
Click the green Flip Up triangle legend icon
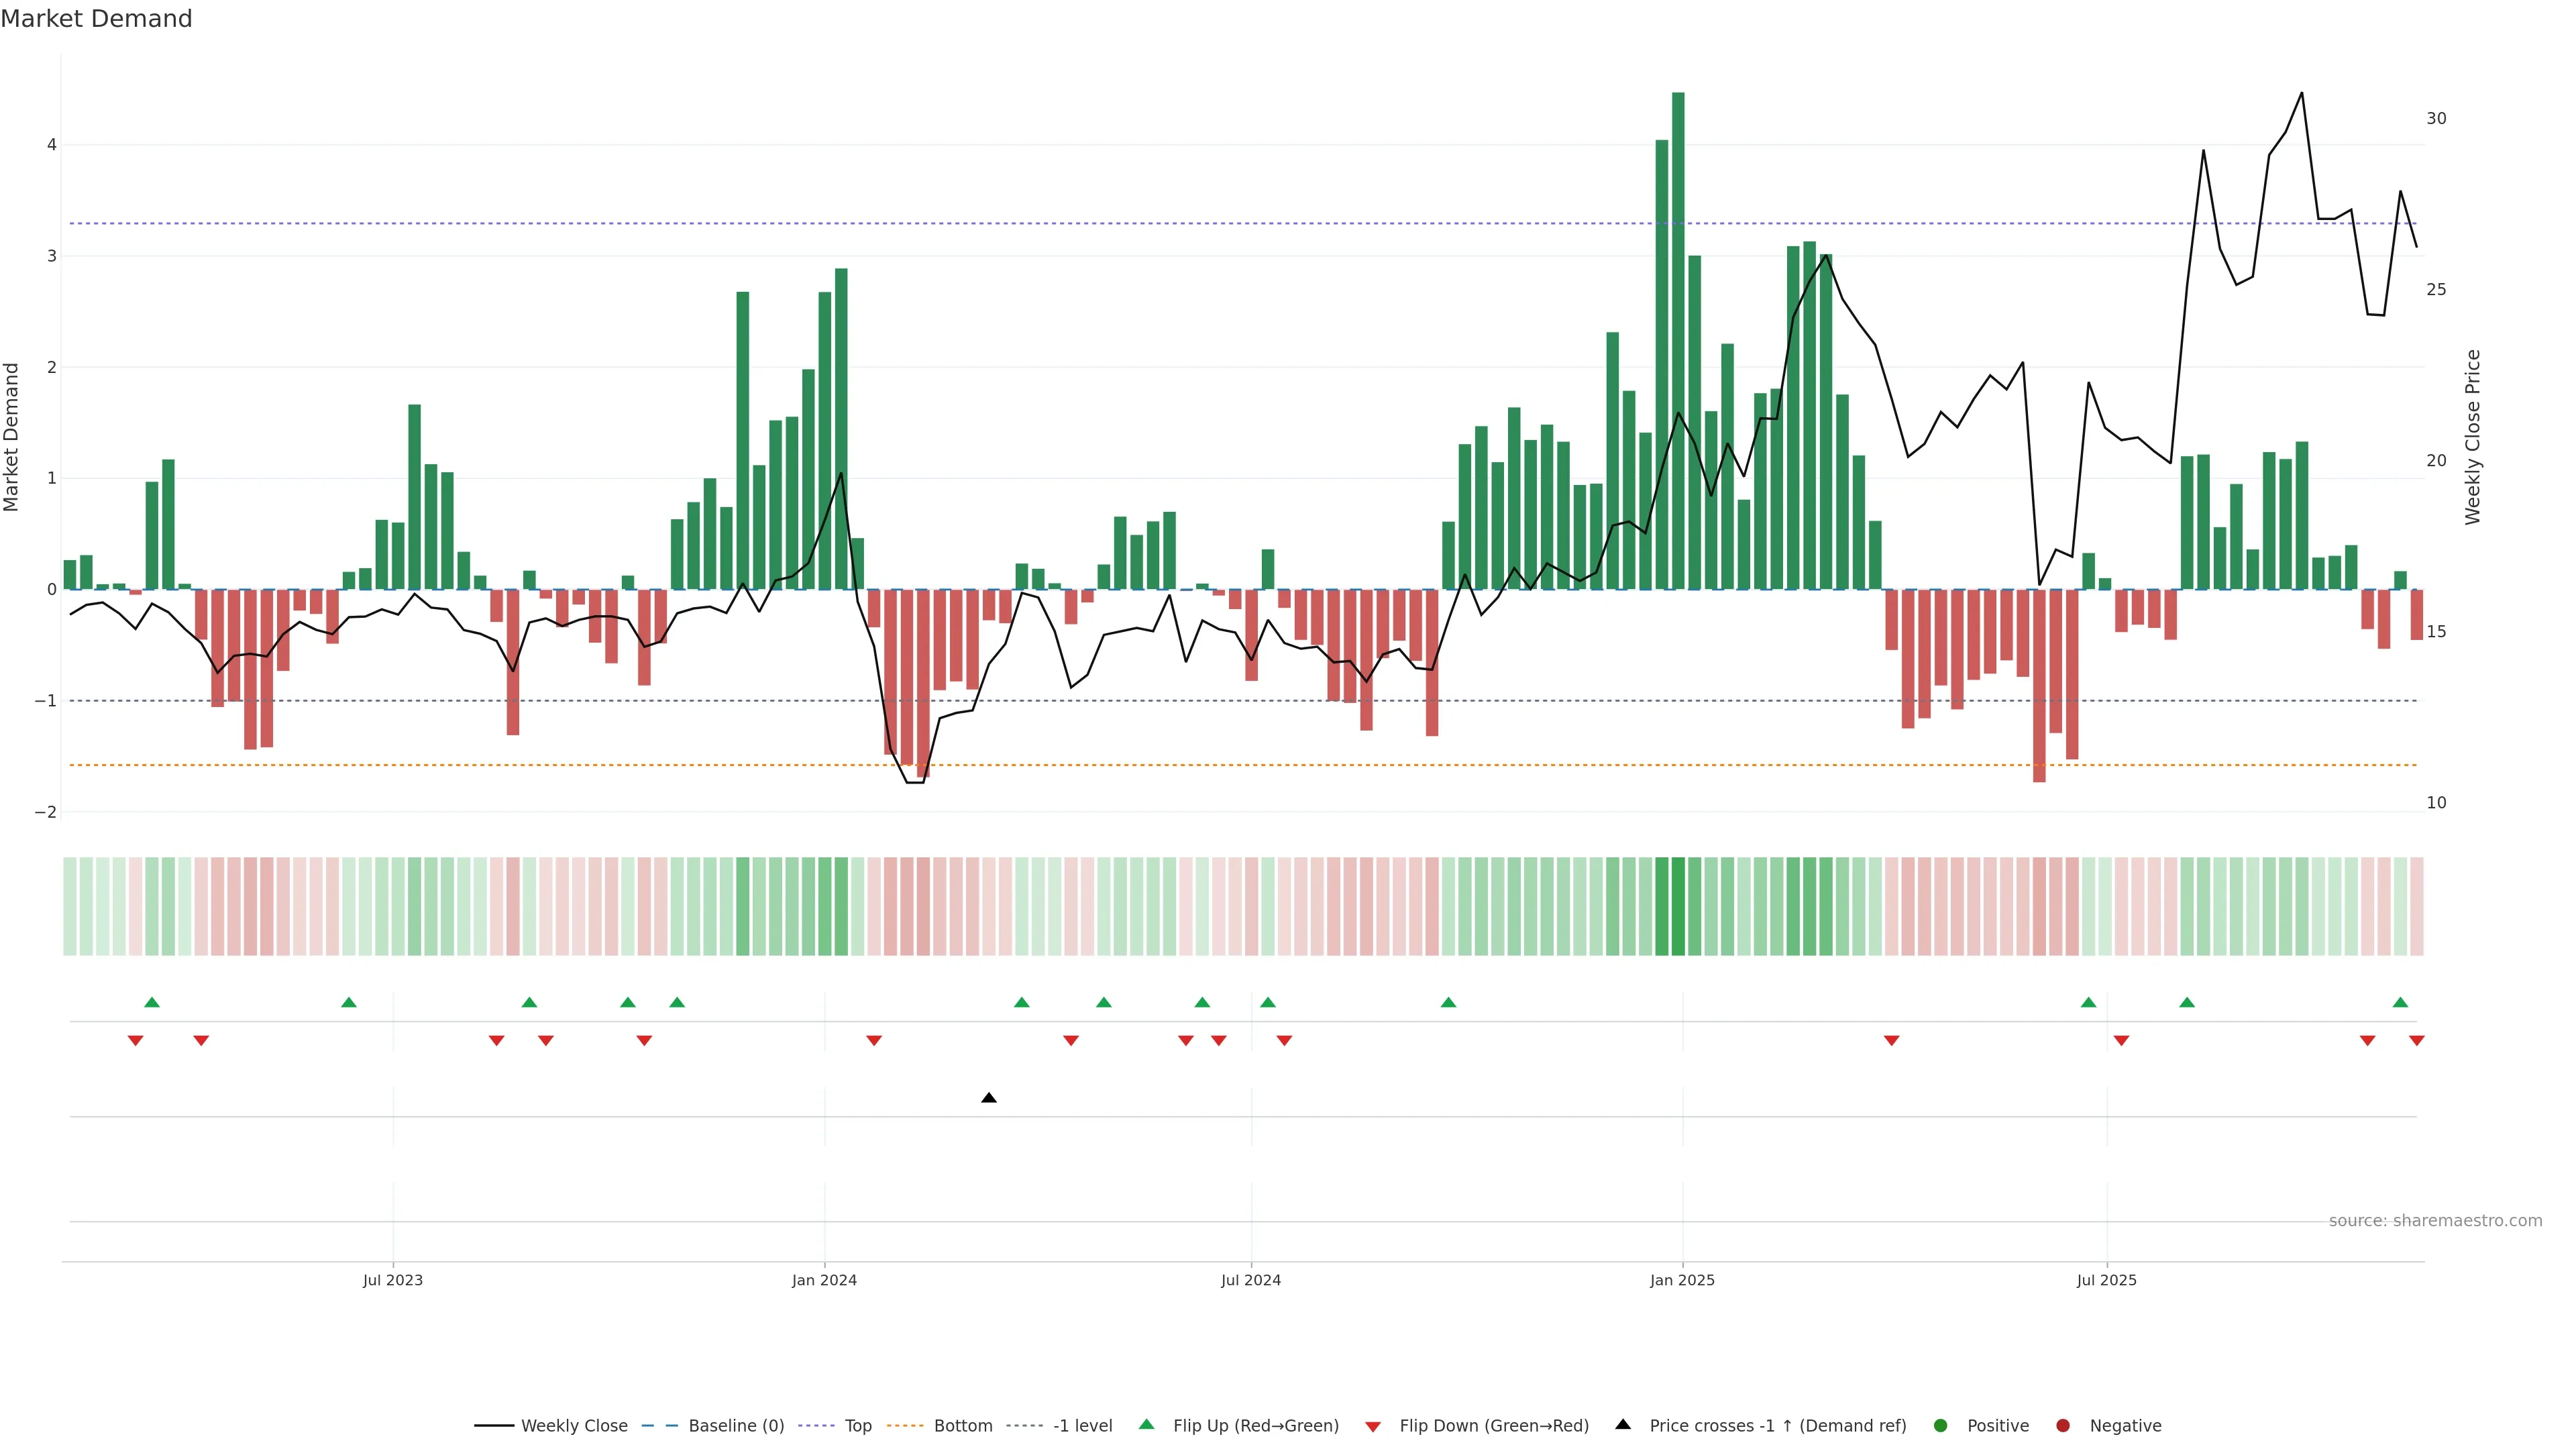tap(1146, 1424)
